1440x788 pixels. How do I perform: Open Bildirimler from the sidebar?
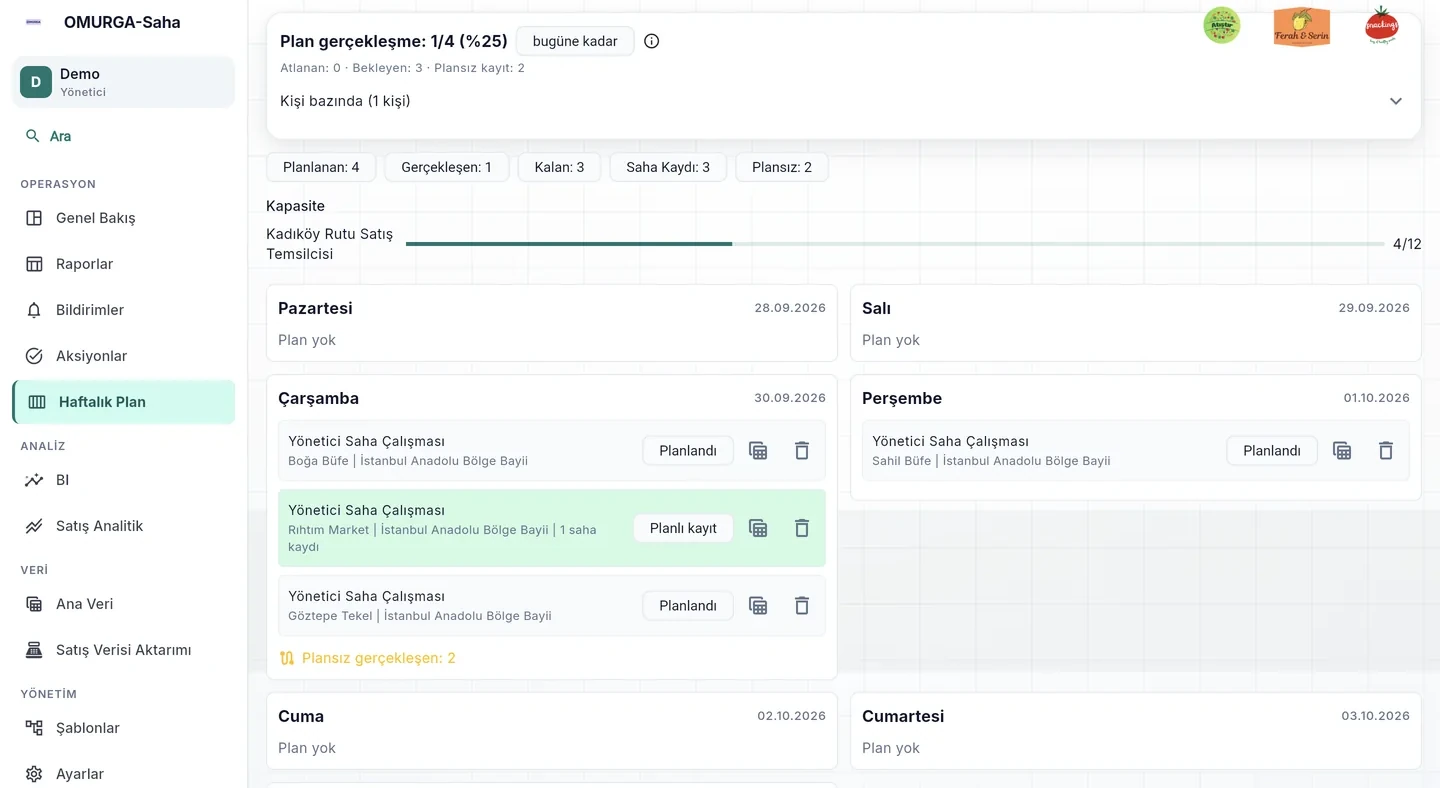coord(124,310)
